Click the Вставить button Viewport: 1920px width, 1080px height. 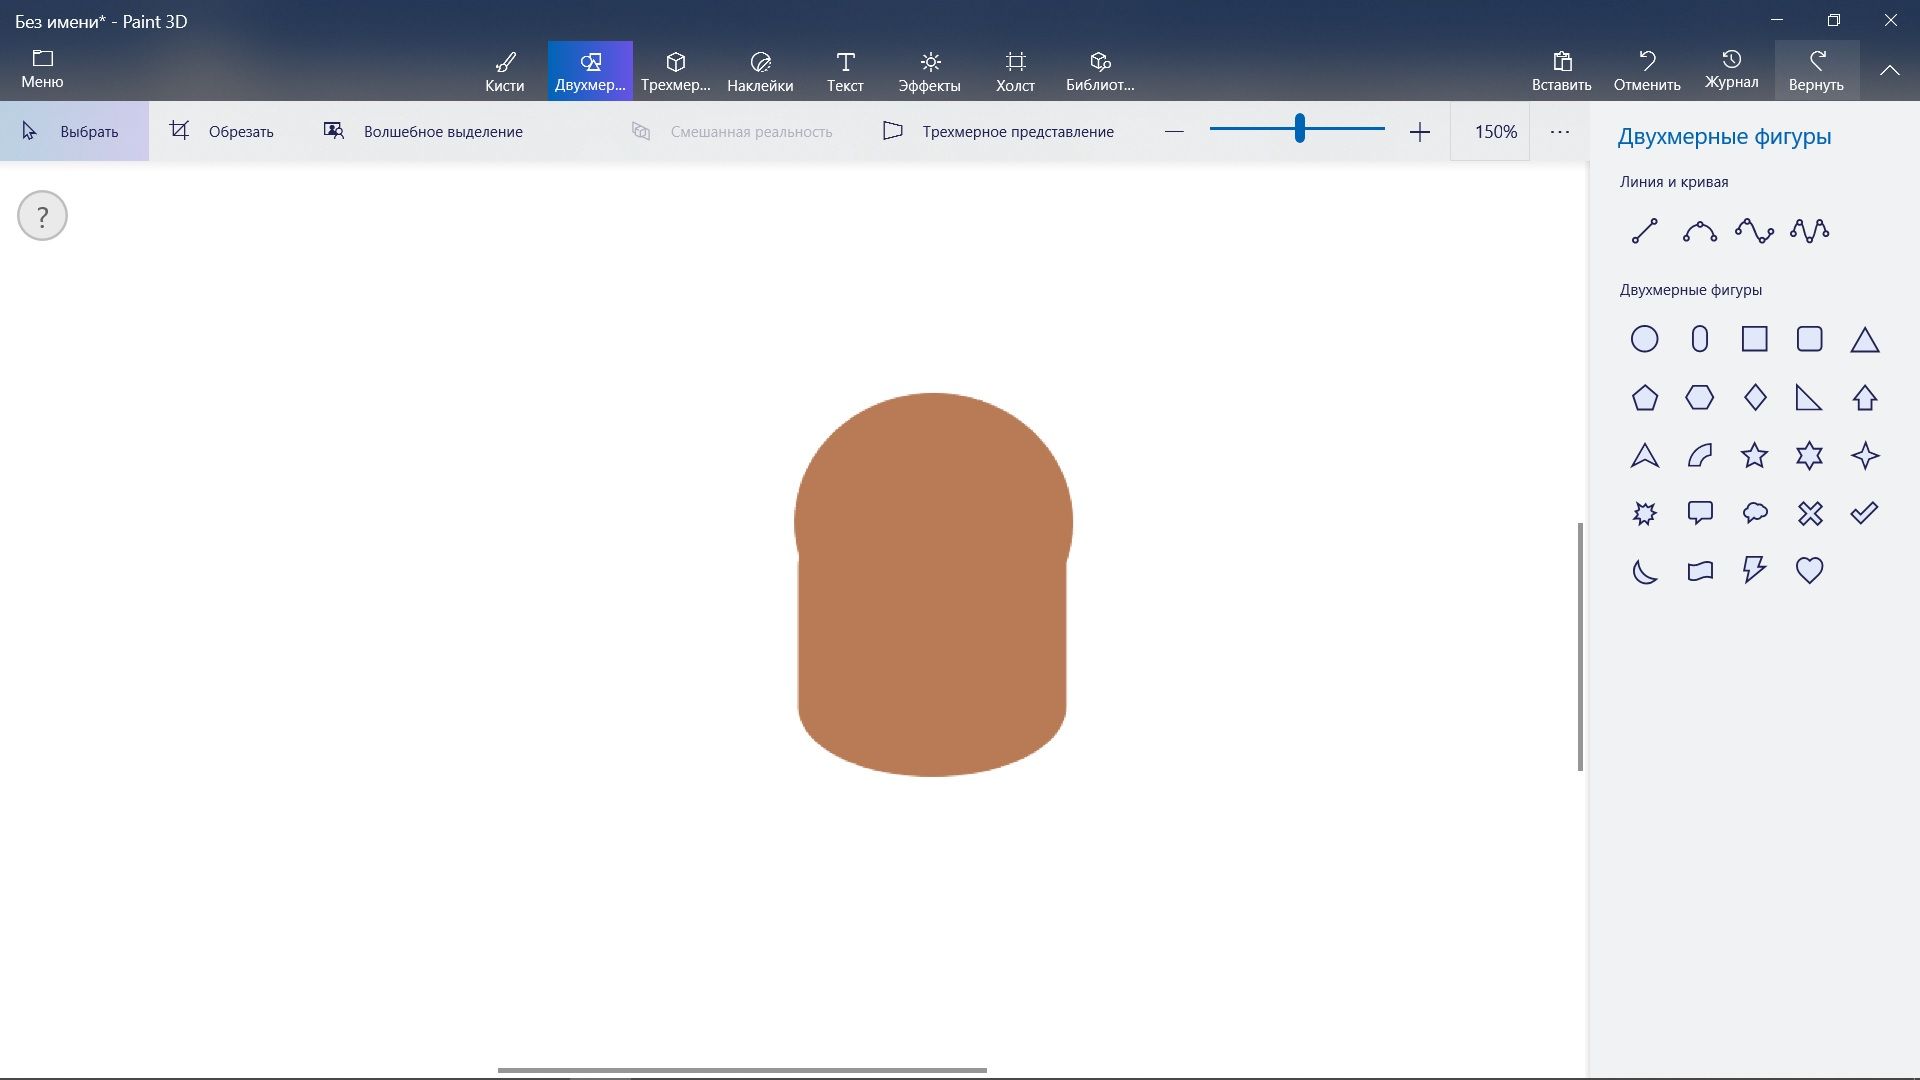pos(1561,71)
